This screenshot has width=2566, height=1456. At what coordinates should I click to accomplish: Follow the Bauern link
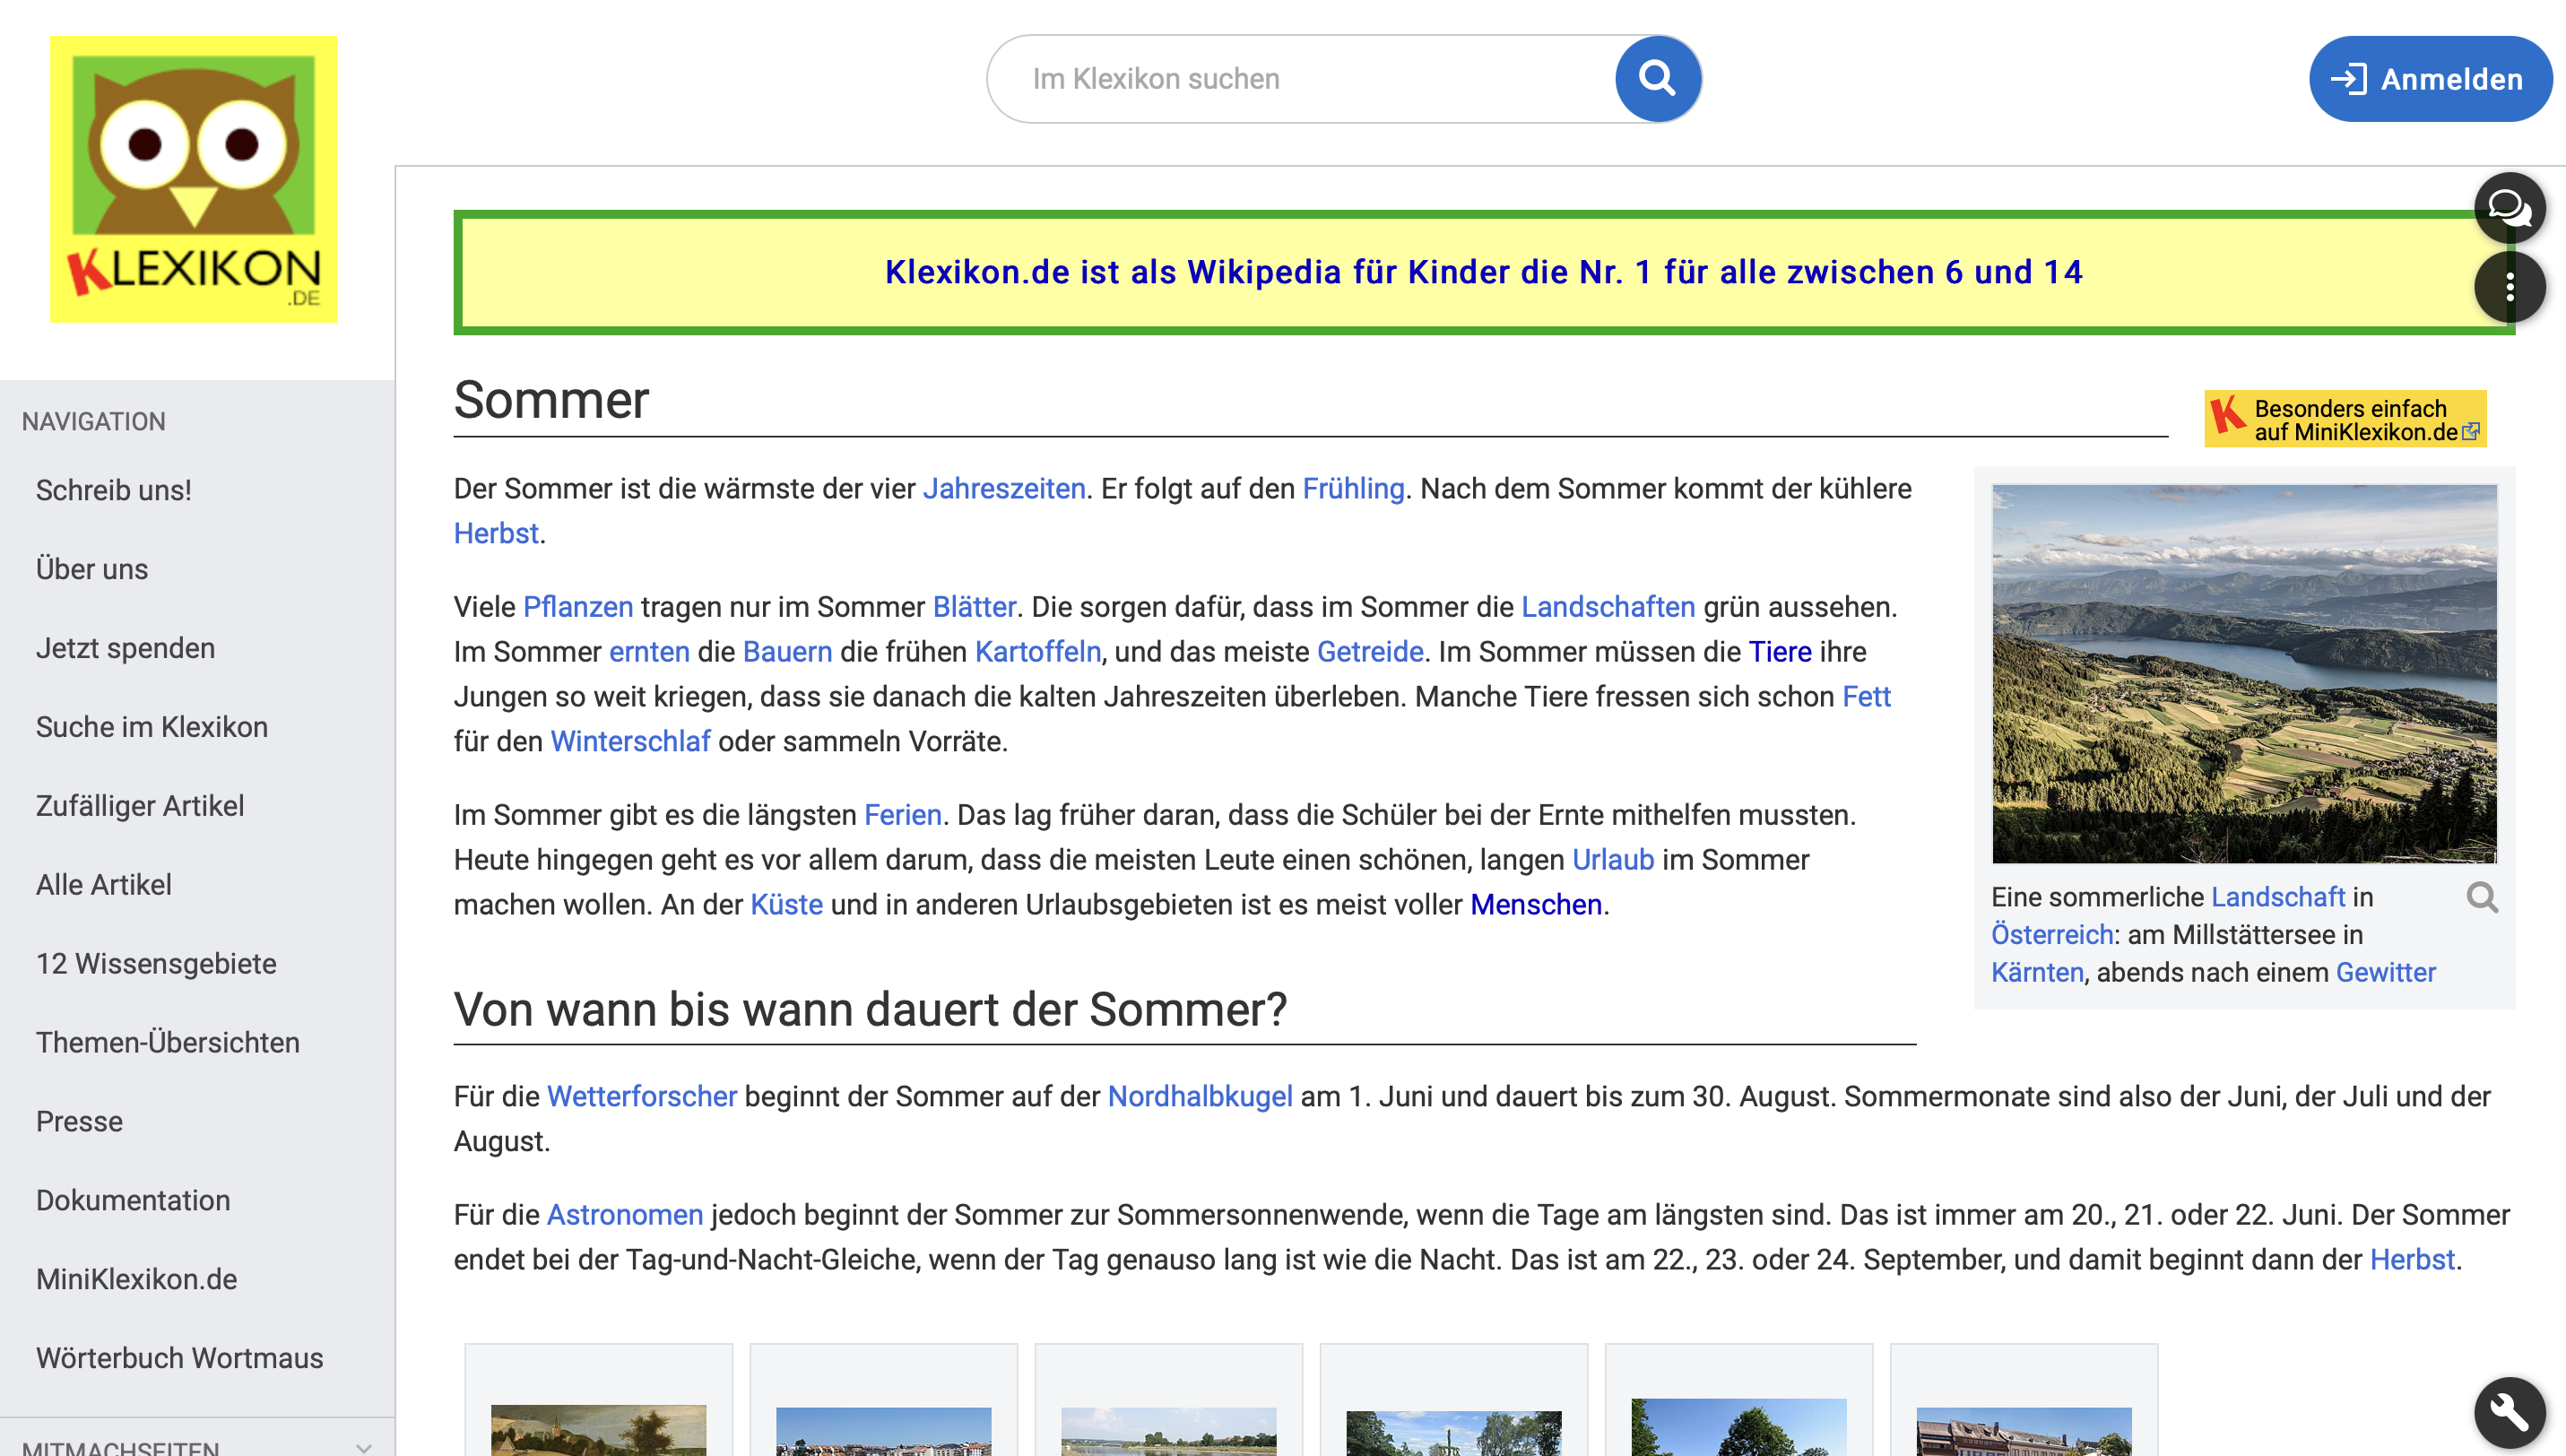[787, 652]
